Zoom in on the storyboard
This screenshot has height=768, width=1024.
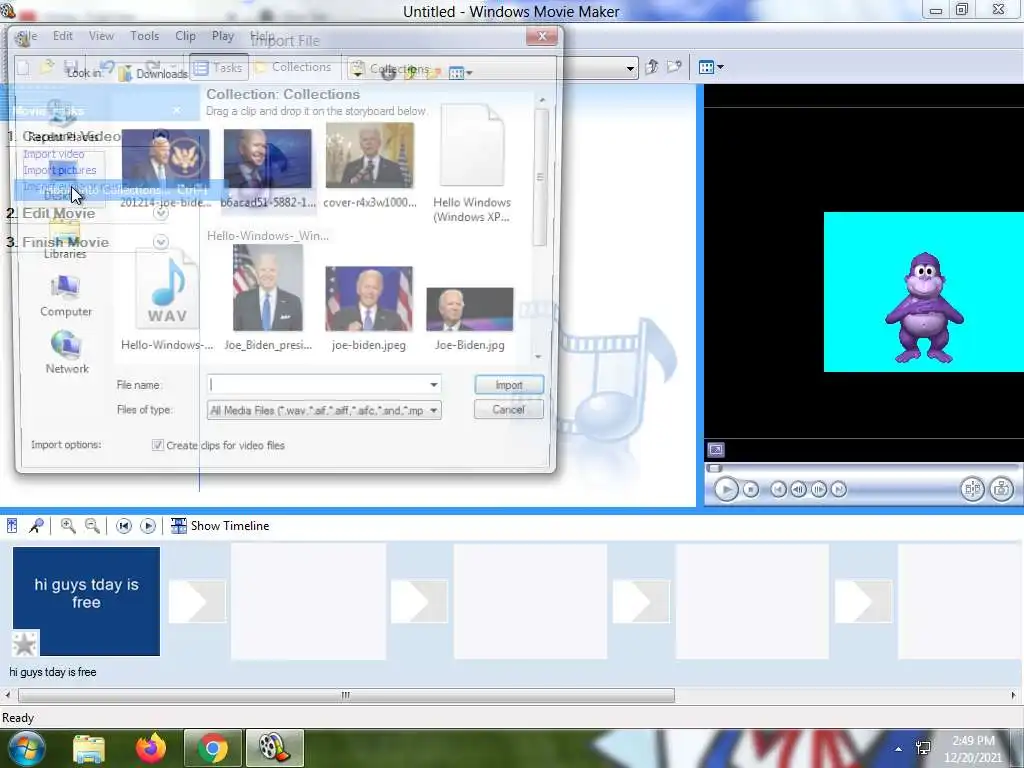[x=68, y=526]
